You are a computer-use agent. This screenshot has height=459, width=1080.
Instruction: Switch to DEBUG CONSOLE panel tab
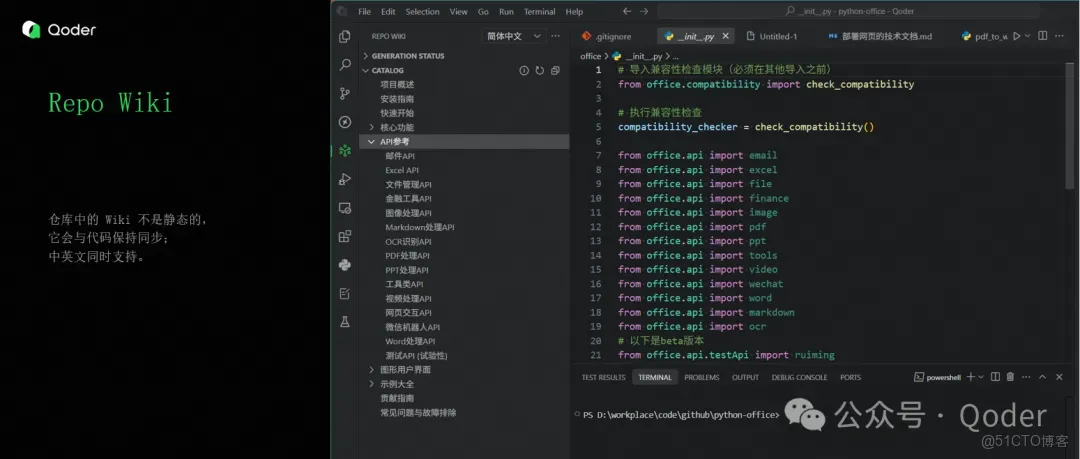click(x=799, y=378)
